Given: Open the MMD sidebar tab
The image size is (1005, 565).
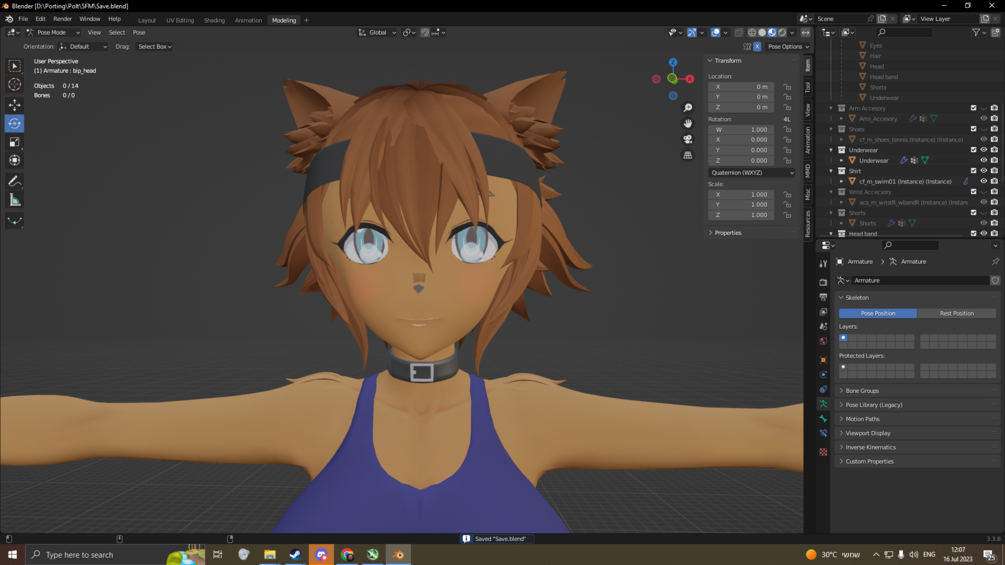Looking at the screenshot, I should pyautogui.click(x=808, y=171).
